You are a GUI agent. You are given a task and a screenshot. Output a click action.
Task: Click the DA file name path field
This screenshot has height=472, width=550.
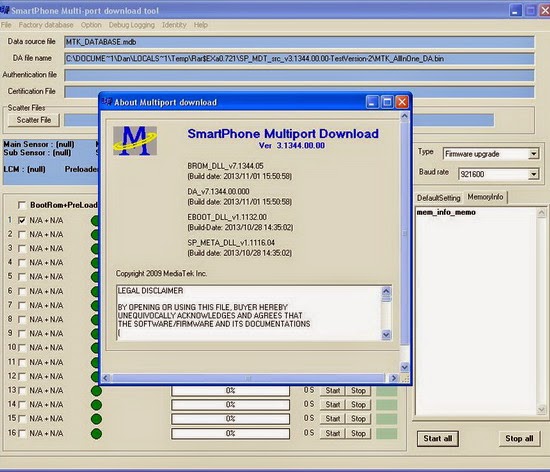(299, 59)
